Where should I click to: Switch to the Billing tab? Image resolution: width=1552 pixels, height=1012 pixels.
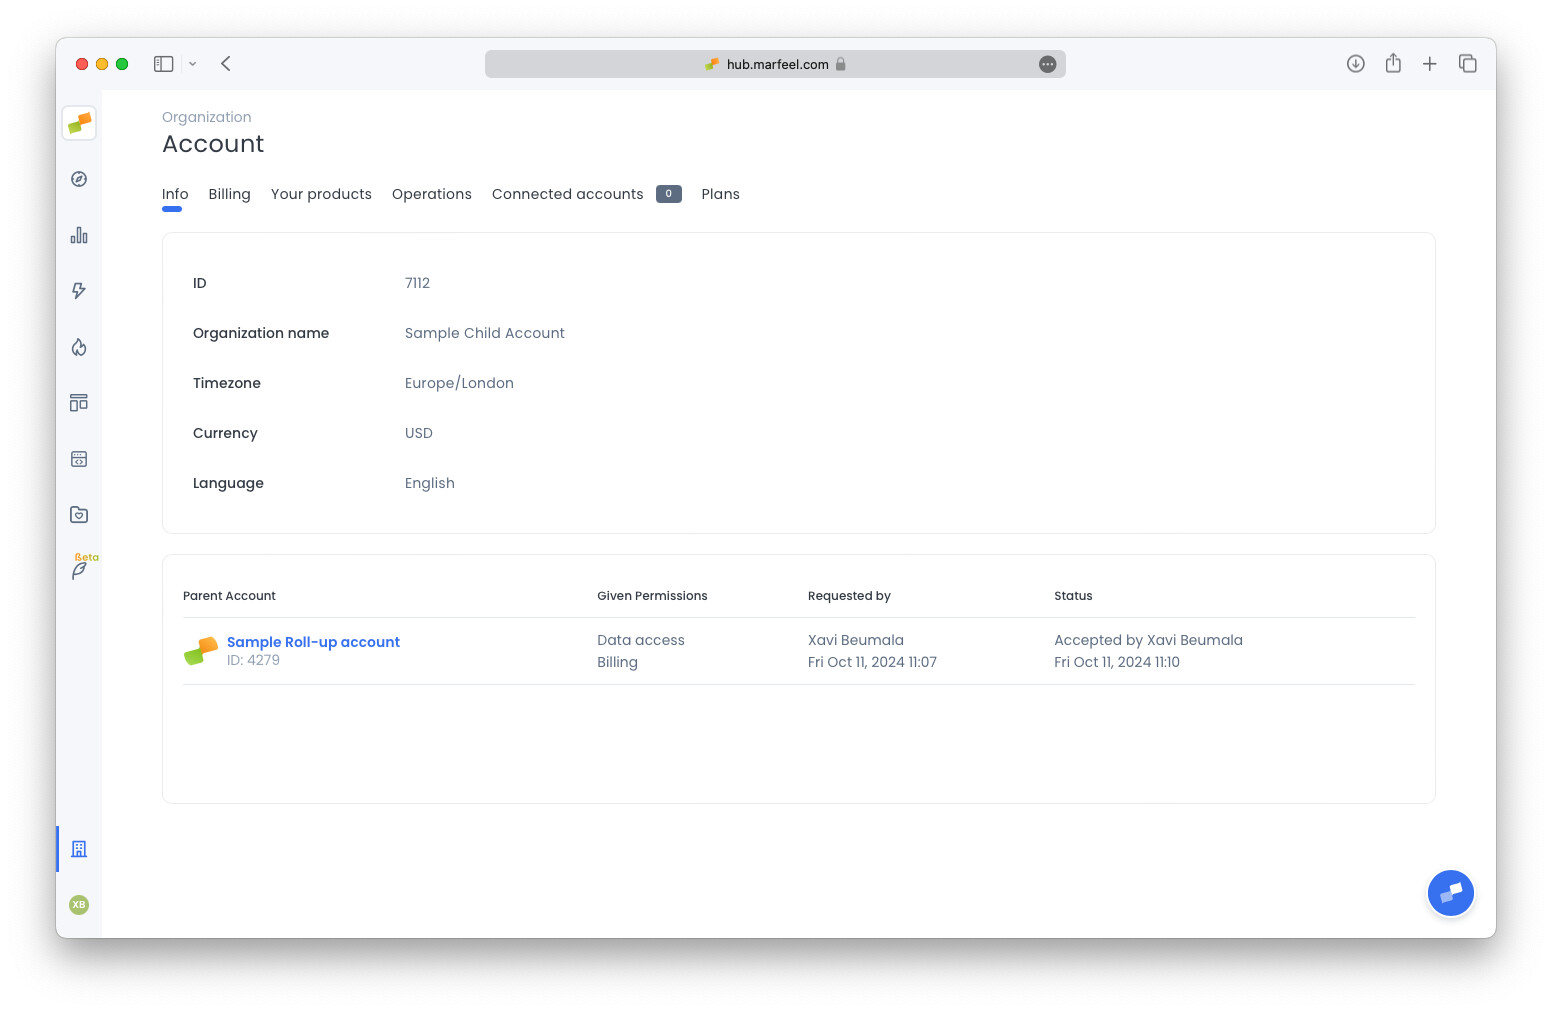coord(229,194)
